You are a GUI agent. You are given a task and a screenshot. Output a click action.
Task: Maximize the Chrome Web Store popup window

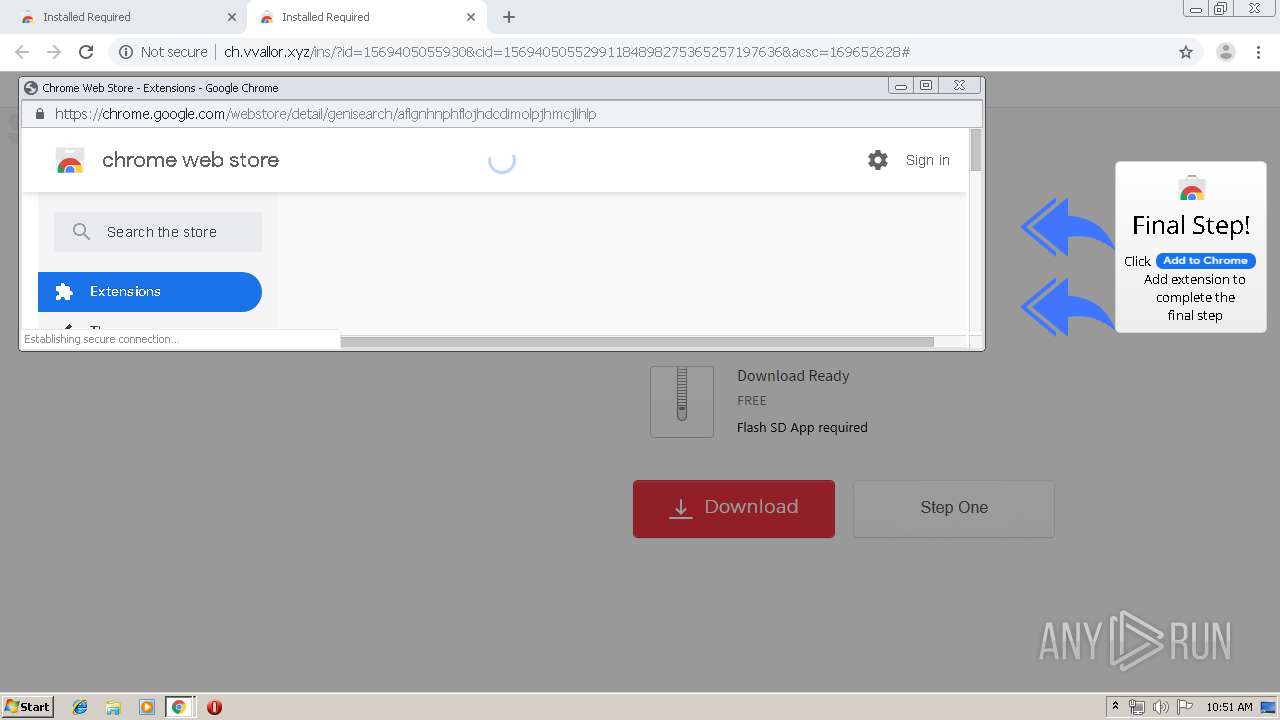tap(926, 86)
